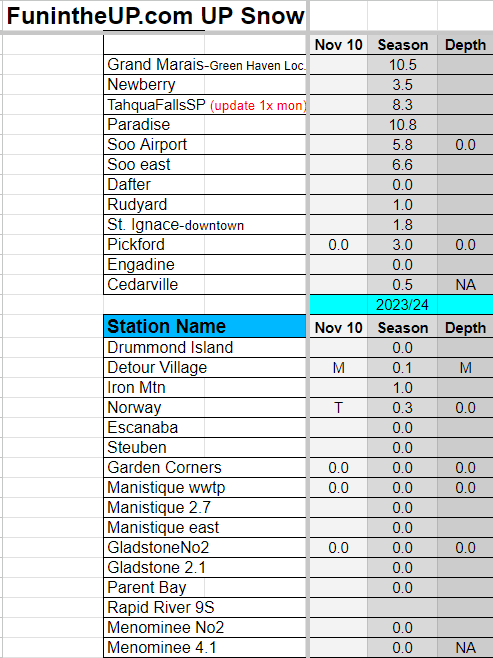
Task: Select the Cedarville station cell
Action: pyautogui.click(x=205, y=285)
